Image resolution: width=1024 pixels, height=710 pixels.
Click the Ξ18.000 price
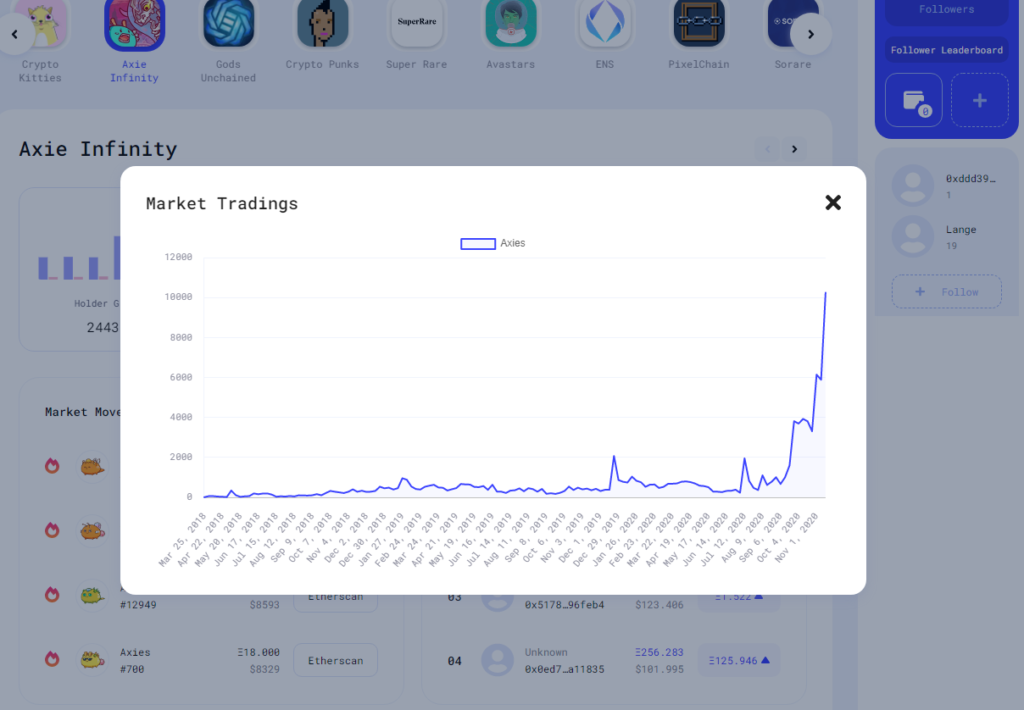pos(259,653)
